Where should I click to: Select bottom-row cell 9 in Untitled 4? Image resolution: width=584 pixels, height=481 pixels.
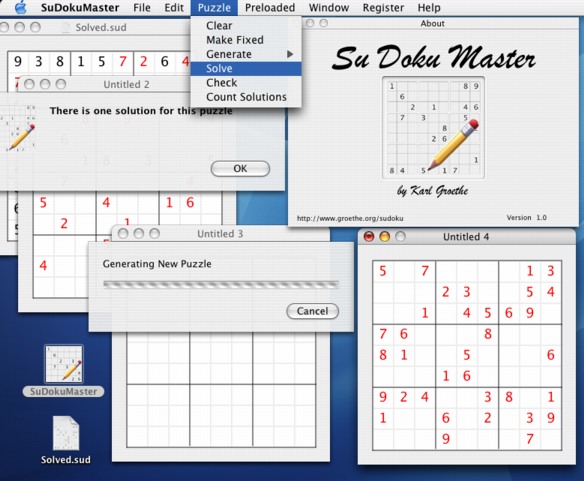click(446, 439)
